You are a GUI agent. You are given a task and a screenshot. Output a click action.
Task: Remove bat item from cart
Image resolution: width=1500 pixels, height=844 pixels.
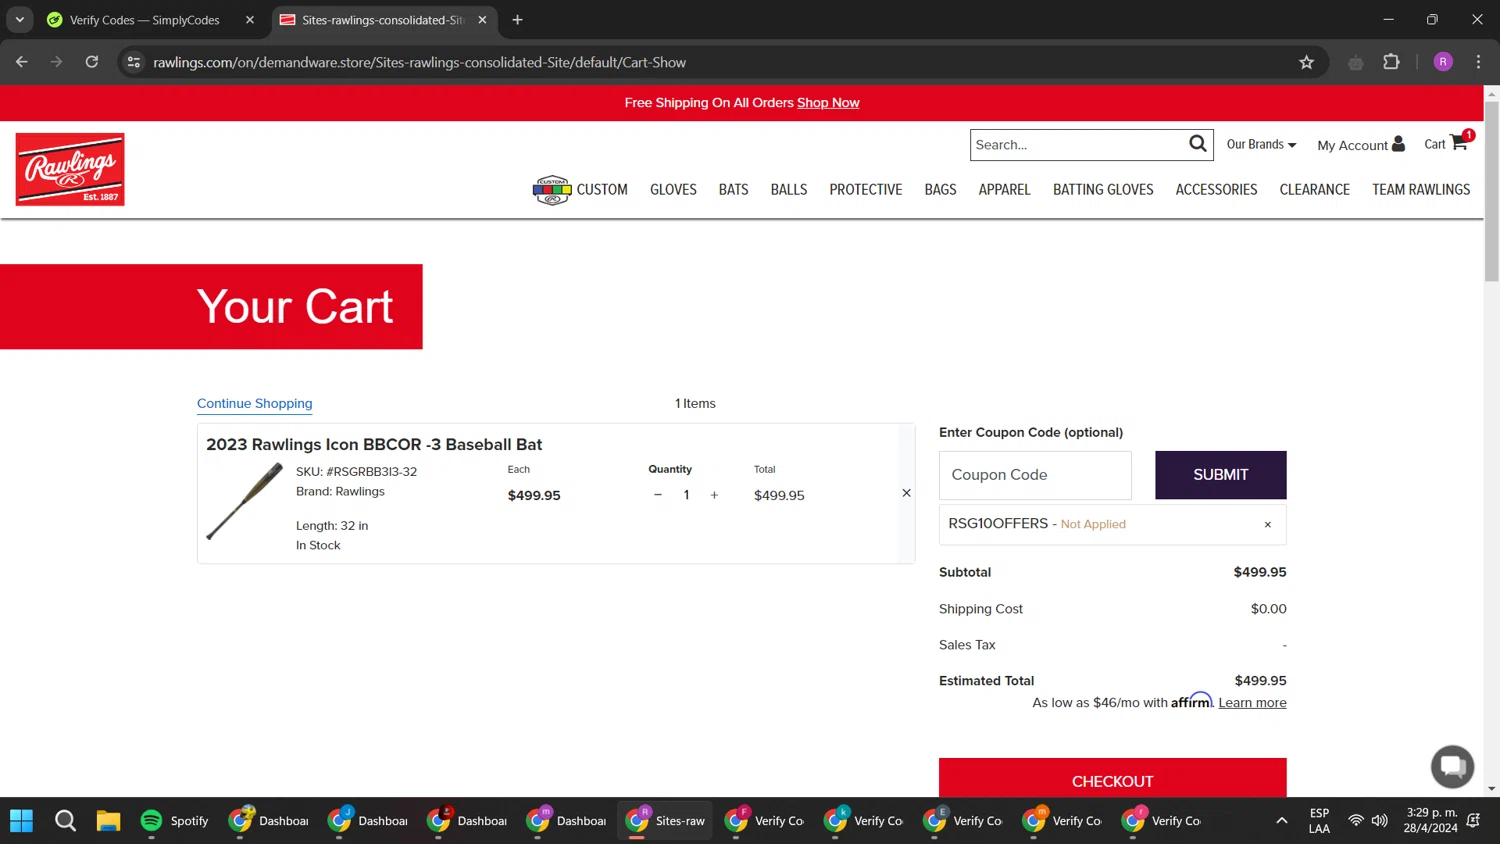906,493
